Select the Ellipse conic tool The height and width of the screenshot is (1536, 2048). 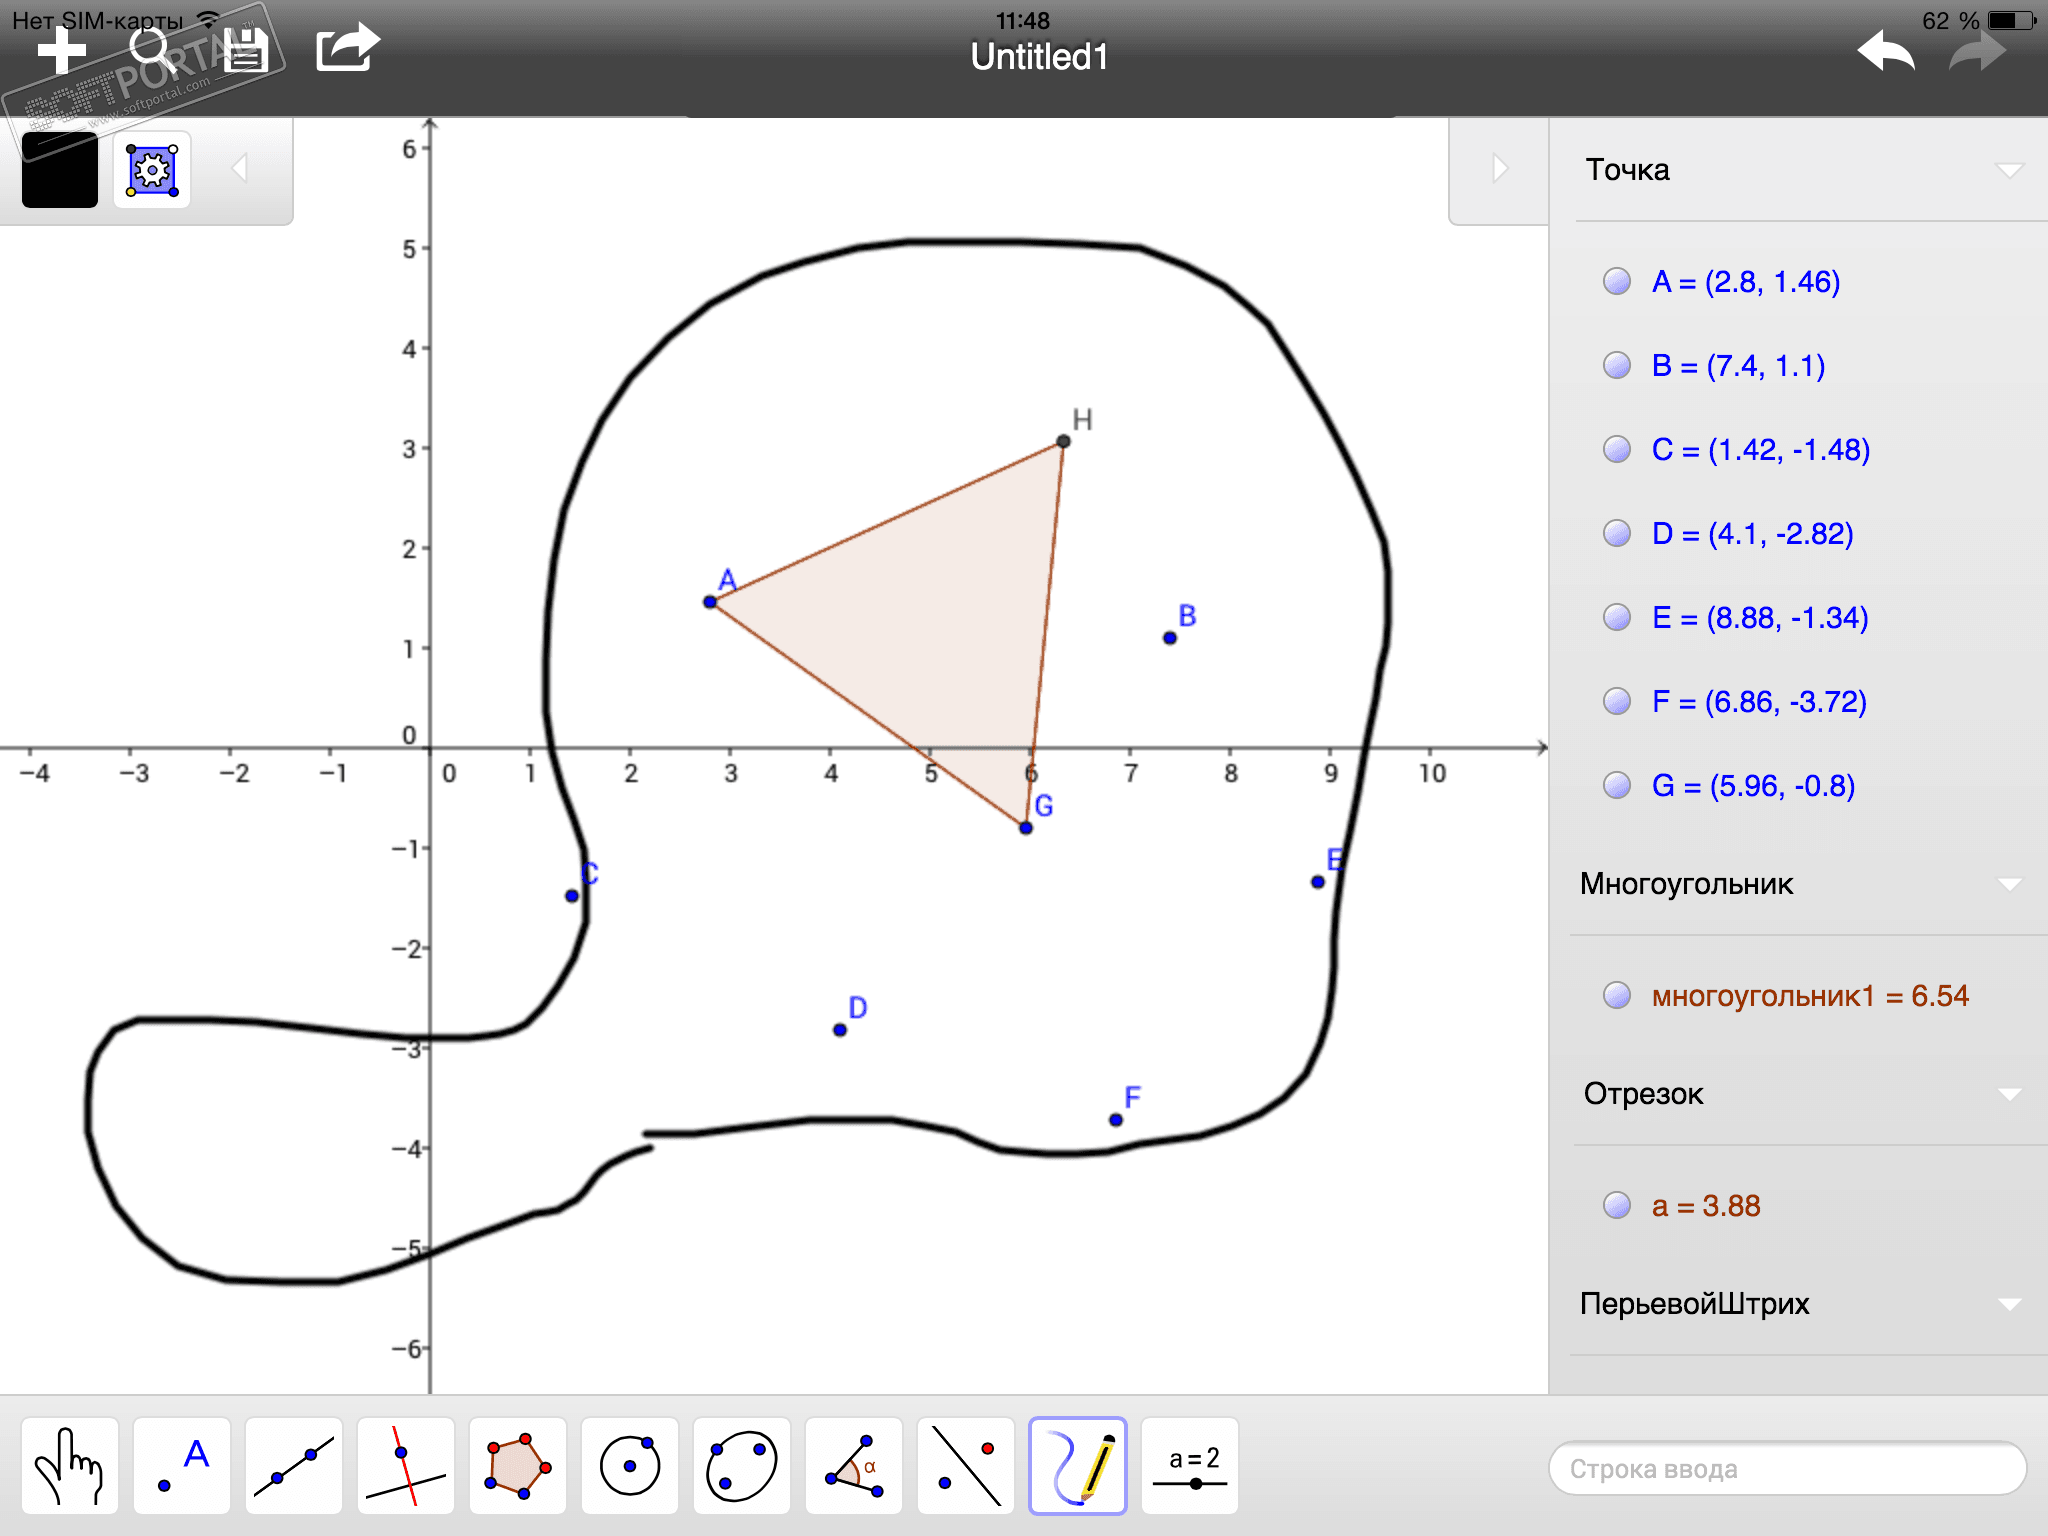point(741,1466)
